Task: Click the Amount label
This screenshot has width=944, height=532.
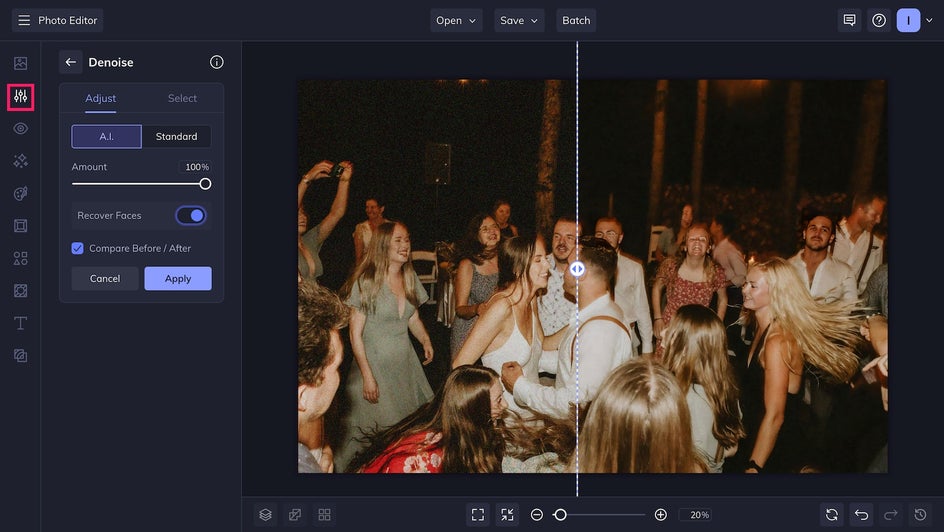Action: click(x=89, y=167)
